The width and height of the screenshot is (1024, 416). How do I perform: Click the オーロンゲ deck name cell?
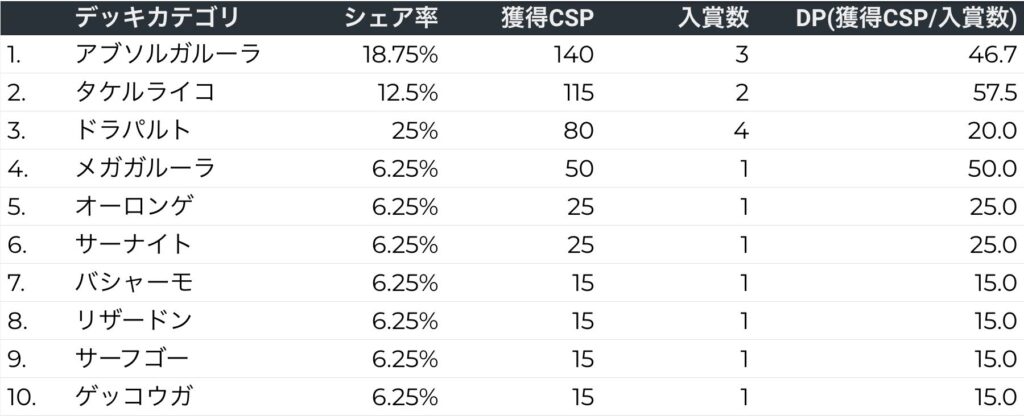(x=134, y=206)
